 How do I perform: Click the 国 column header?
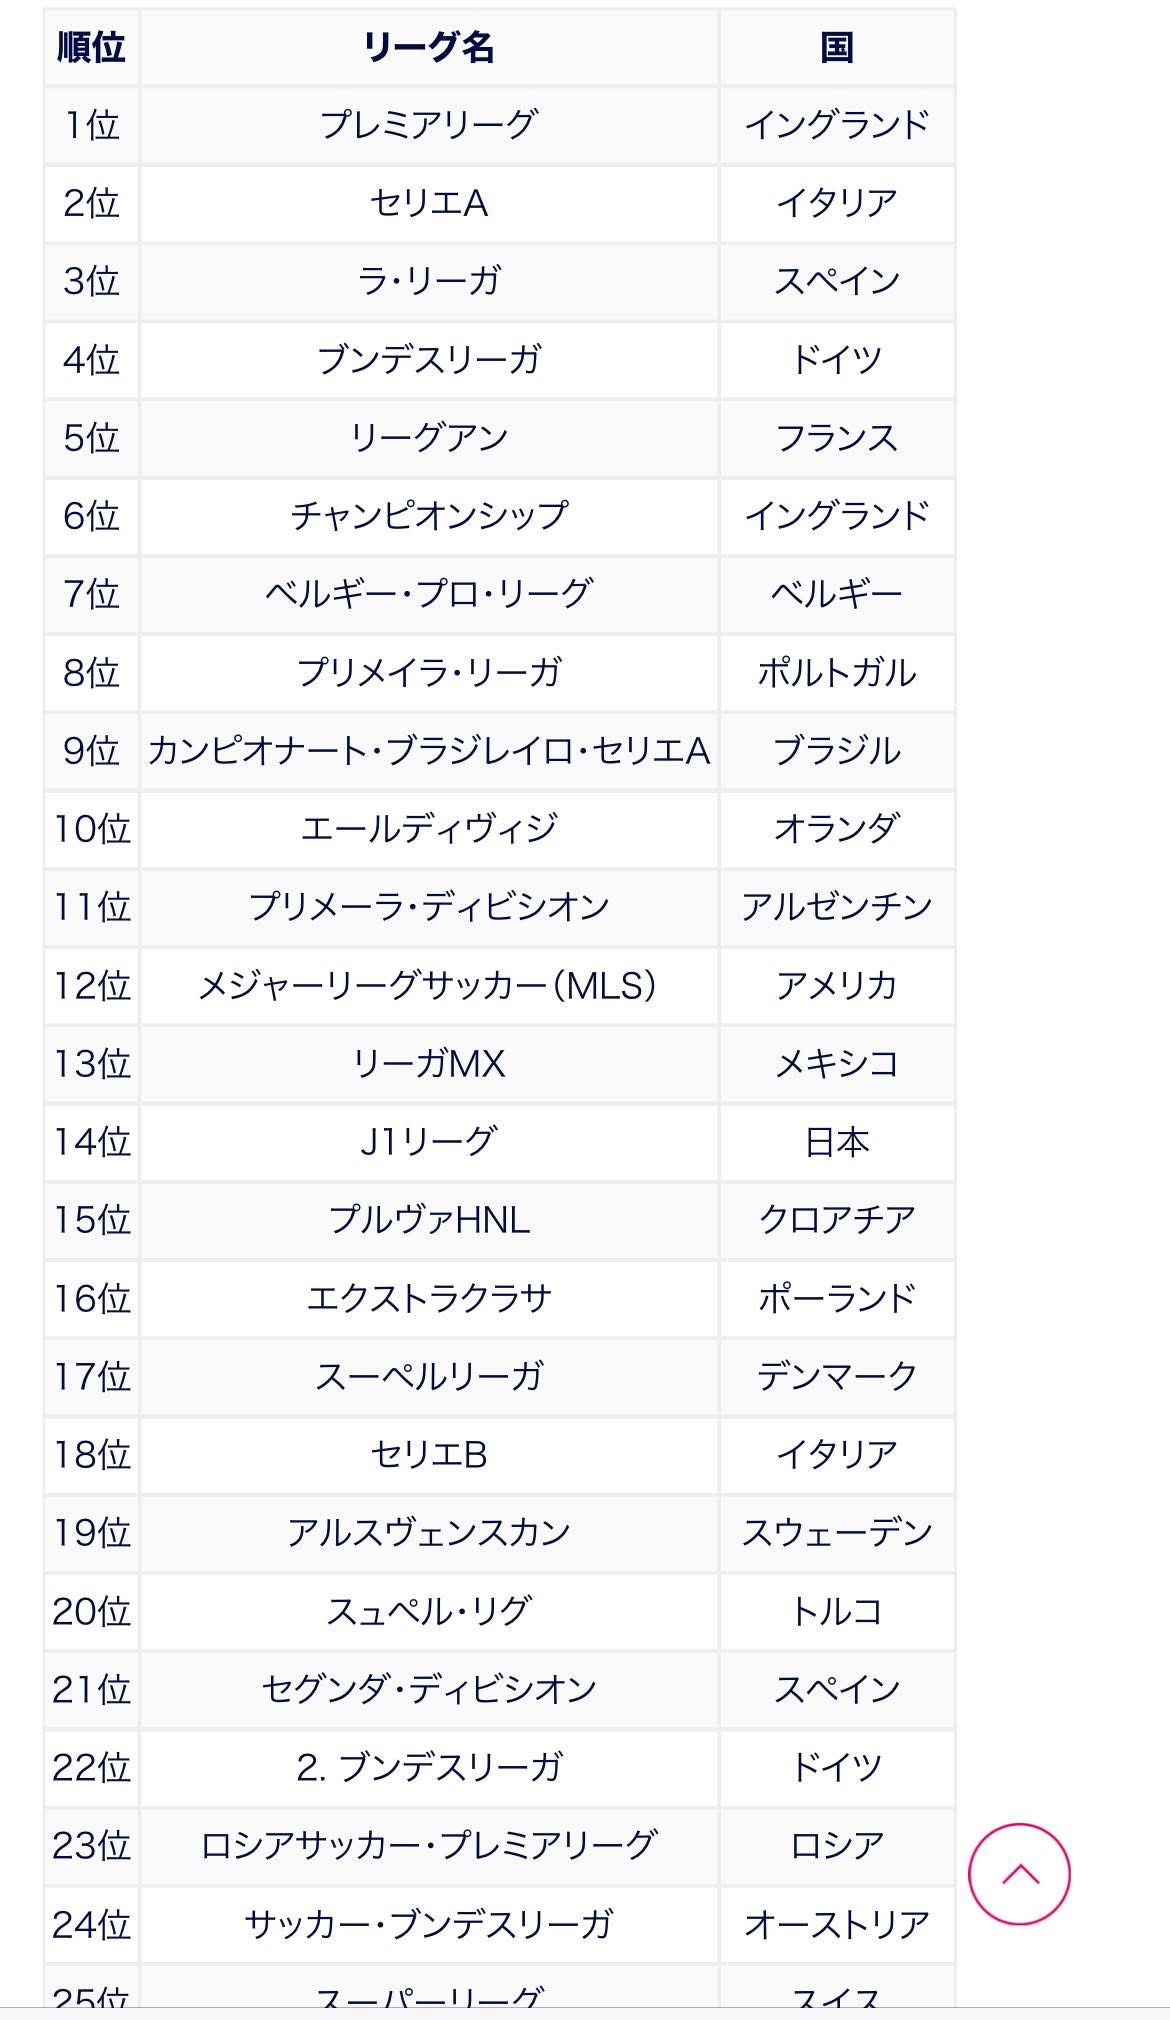(837, 47)
